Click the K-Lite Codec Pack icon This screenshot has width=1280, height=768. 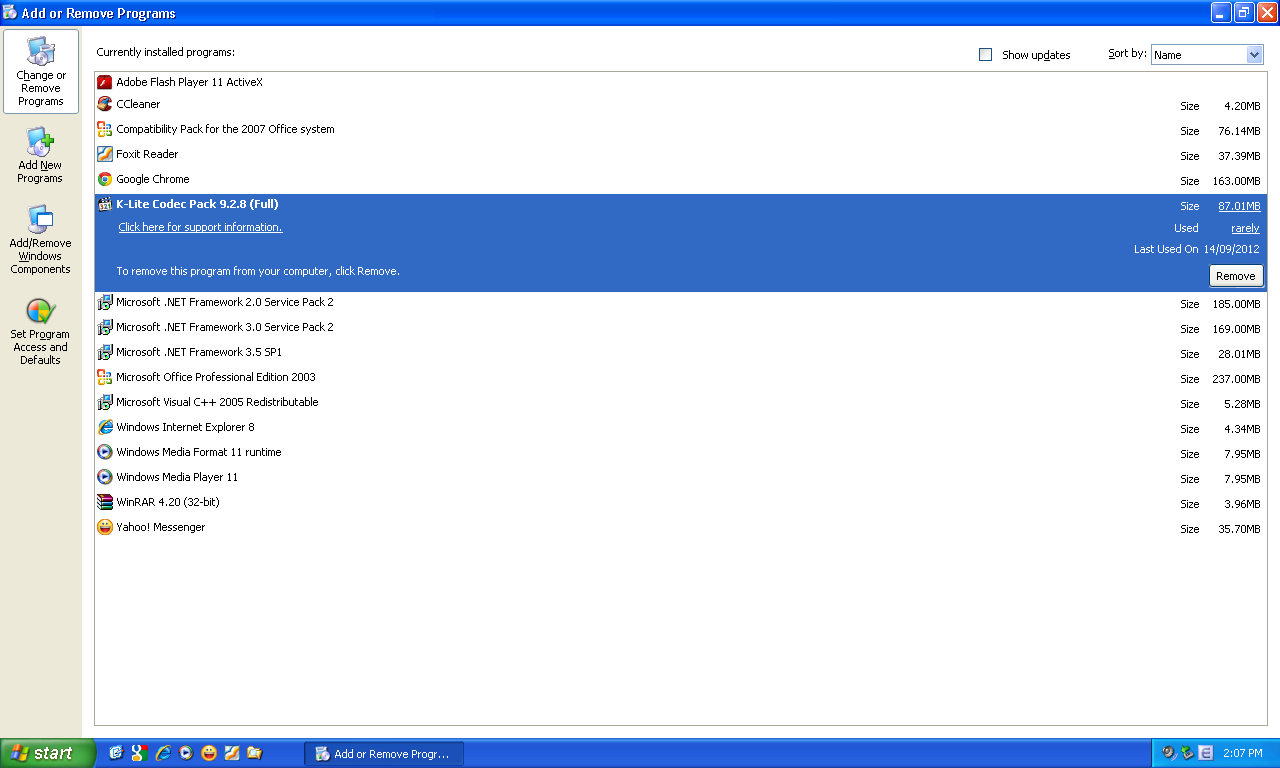pos(105,204)
